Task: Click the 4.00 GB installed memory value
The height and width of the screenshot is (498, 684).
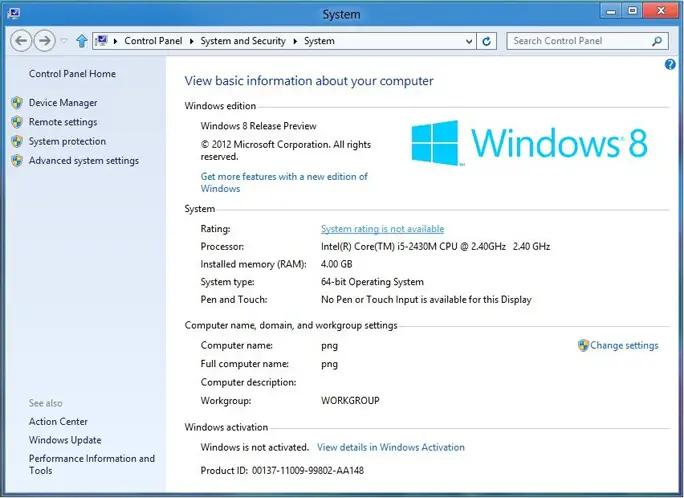Action: [337, 264]
